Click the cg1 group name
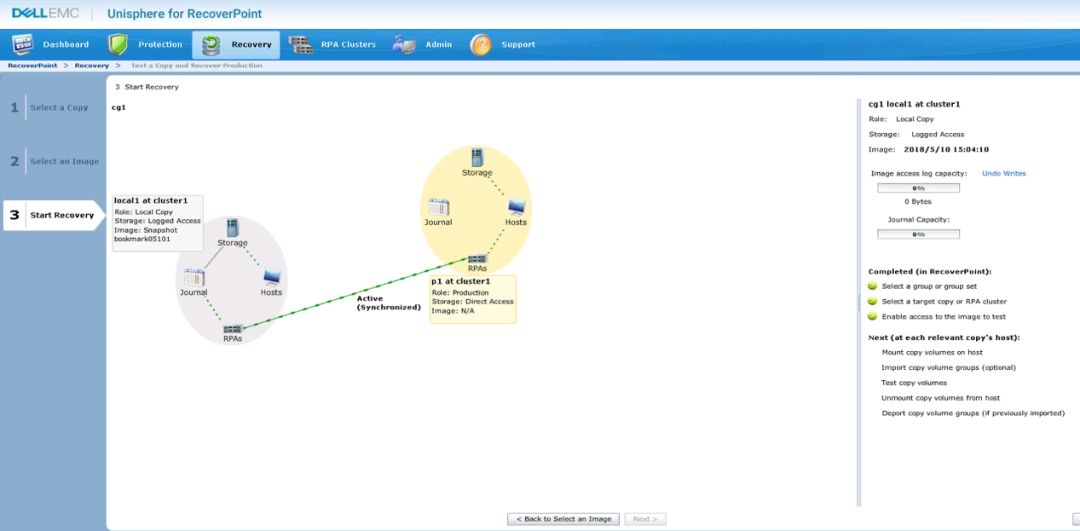 tap(118, 107)
